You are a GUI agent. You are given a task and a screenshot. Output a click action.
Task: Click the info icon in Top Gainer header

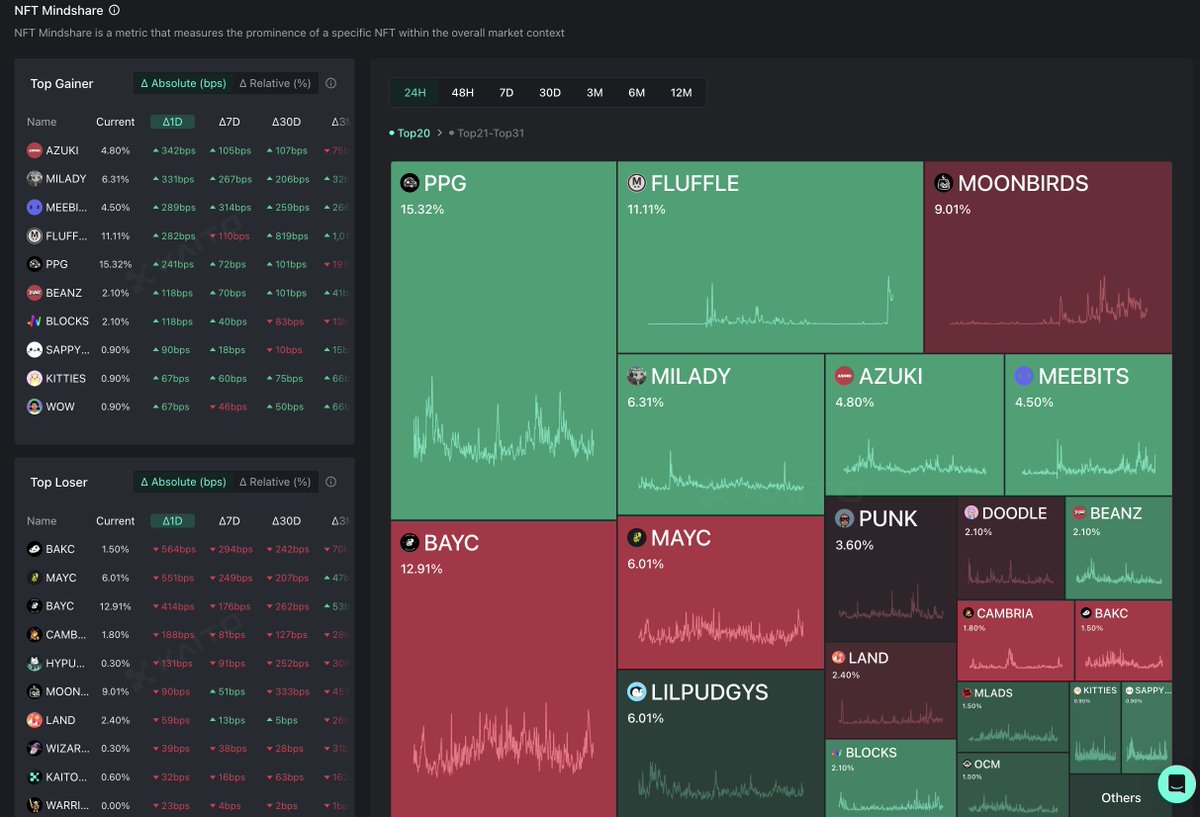(331, 84)
